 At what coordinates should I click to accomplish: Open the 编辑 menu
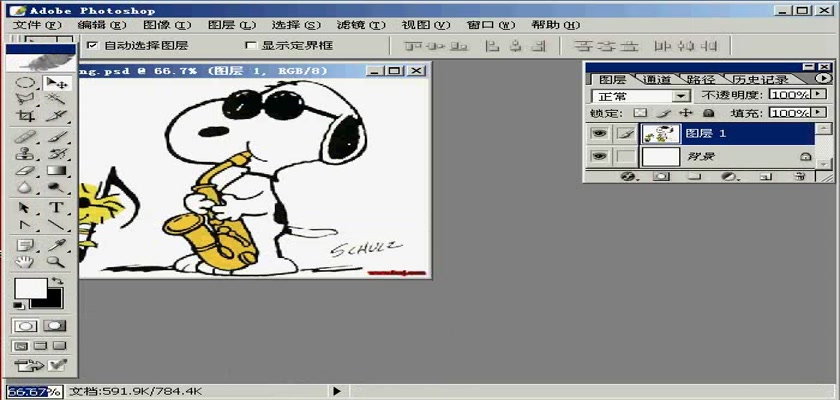tap(102, 25)
